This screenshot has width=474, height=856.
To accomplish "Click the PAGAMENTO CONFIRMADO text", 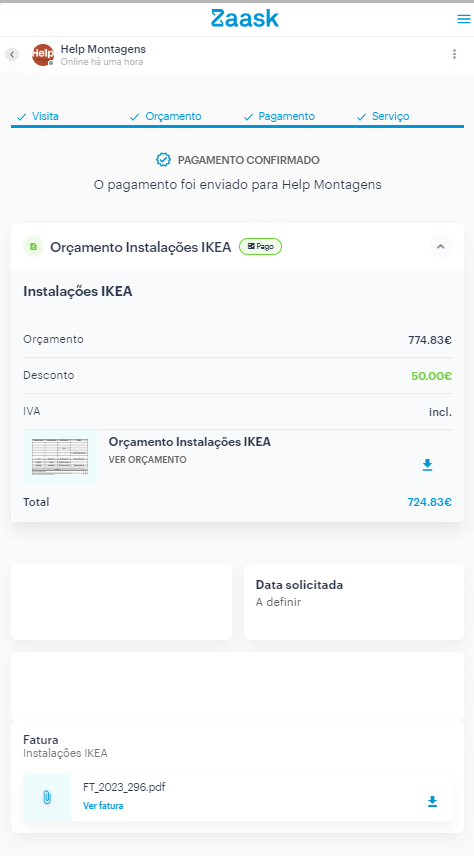I will [249, 160].
